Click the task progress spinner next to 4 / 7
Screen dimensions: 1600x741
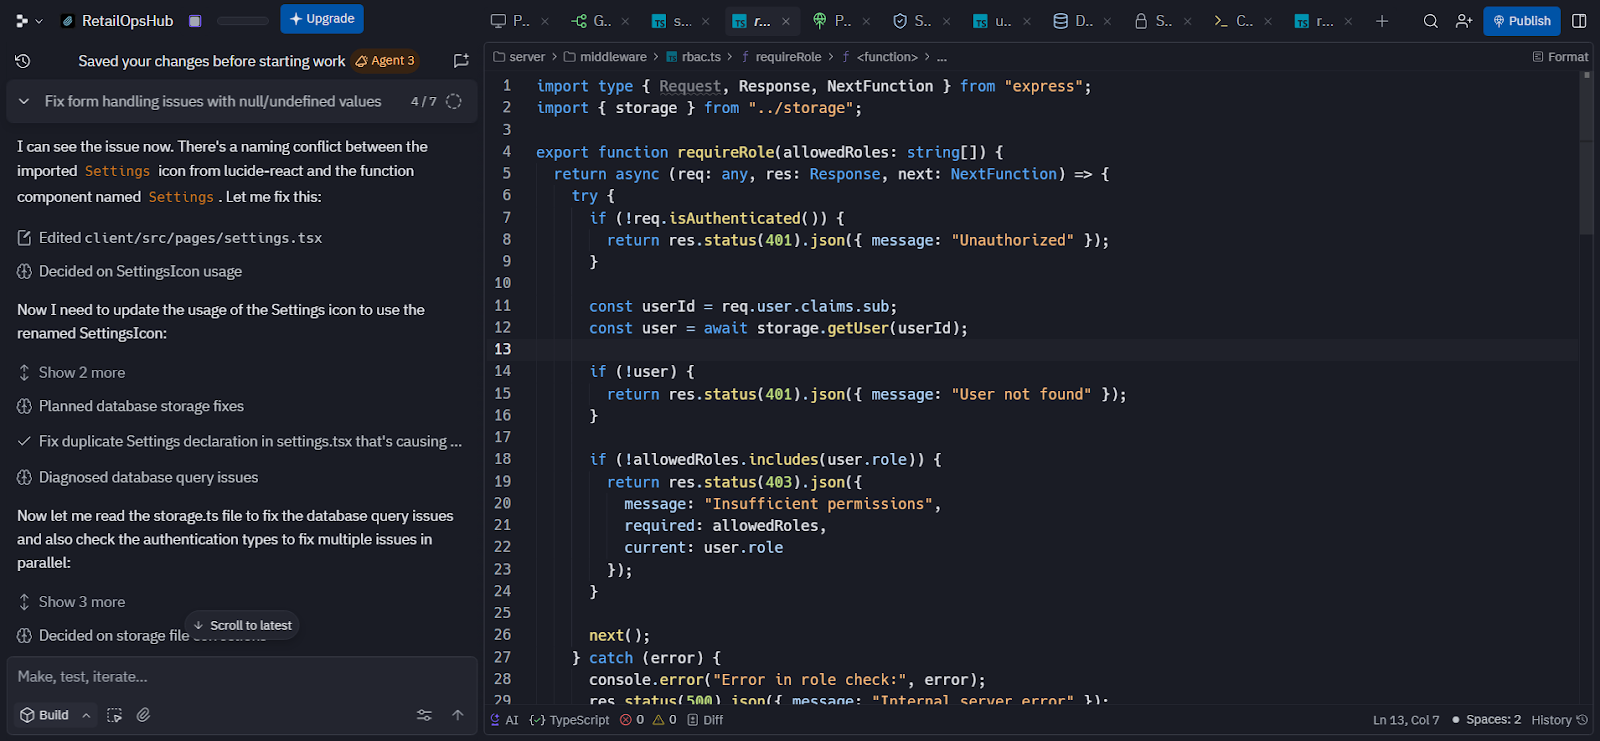(454, 101)
